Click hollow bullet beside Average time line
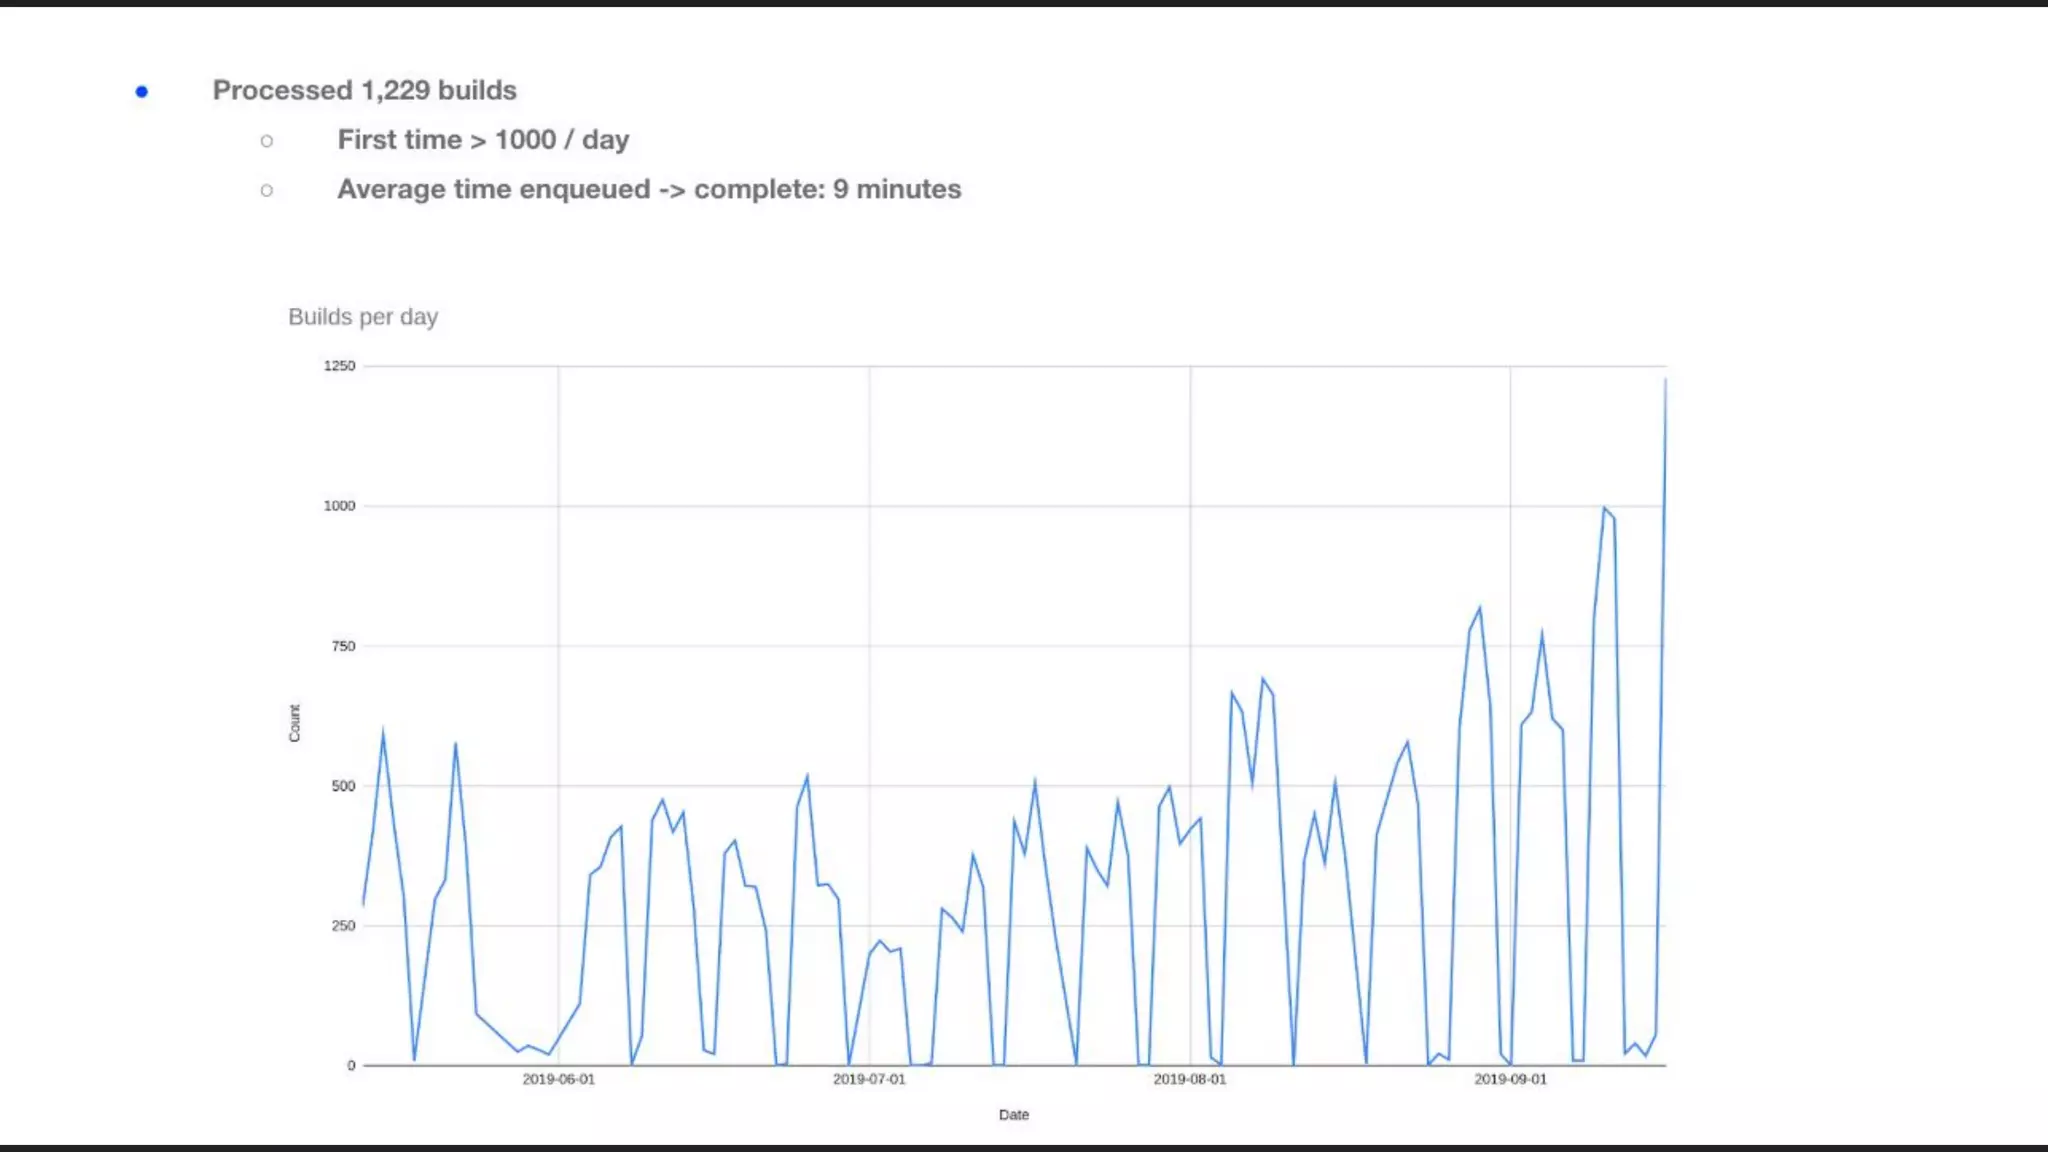 click(267, 190)
